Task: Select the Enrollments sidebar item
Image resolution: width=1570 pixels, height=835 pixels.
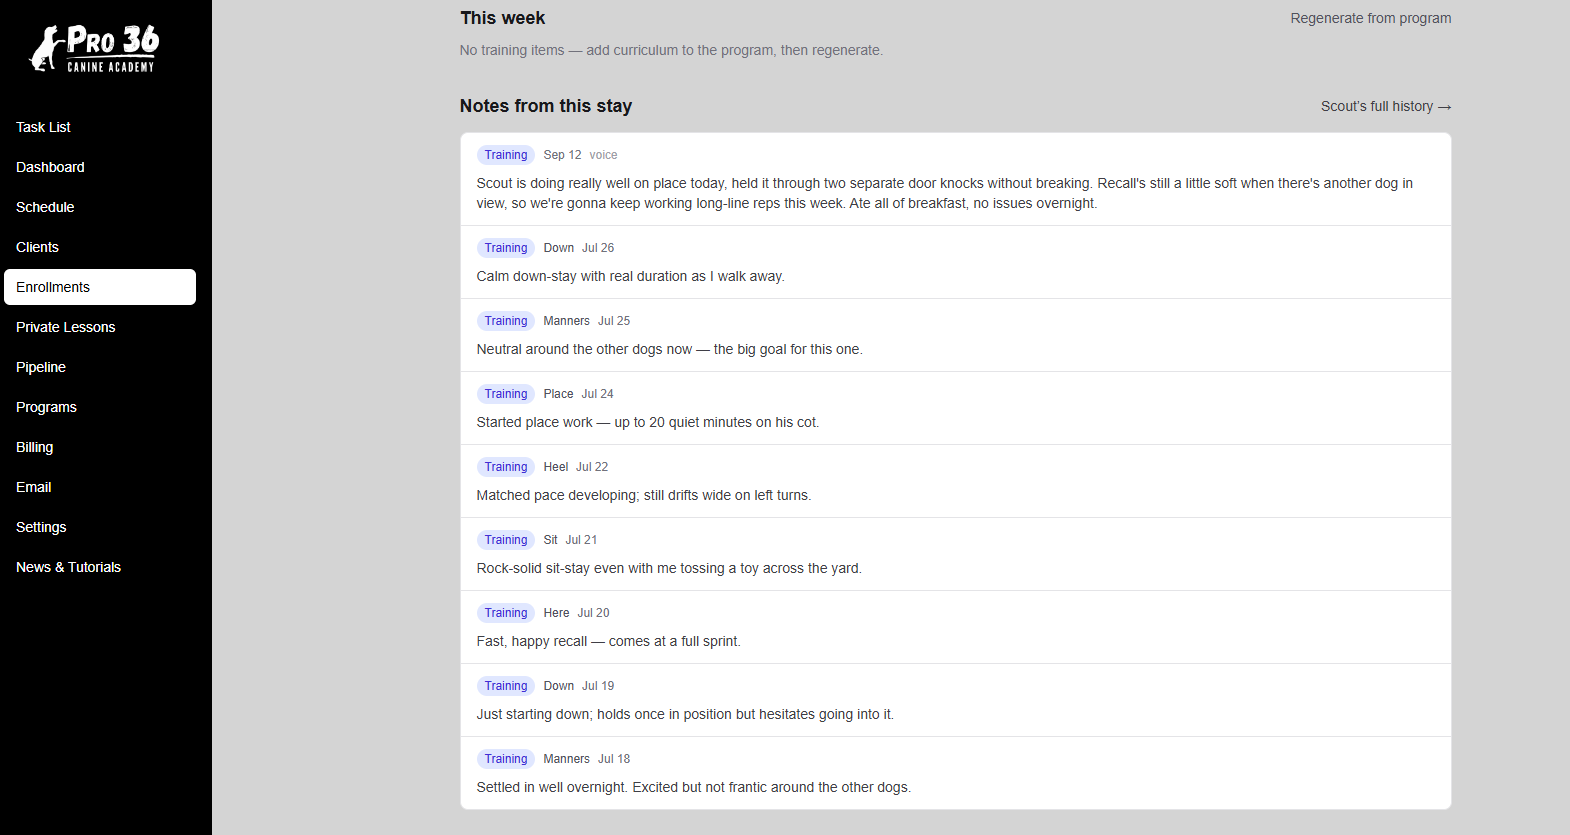Action: coord(100,287)
